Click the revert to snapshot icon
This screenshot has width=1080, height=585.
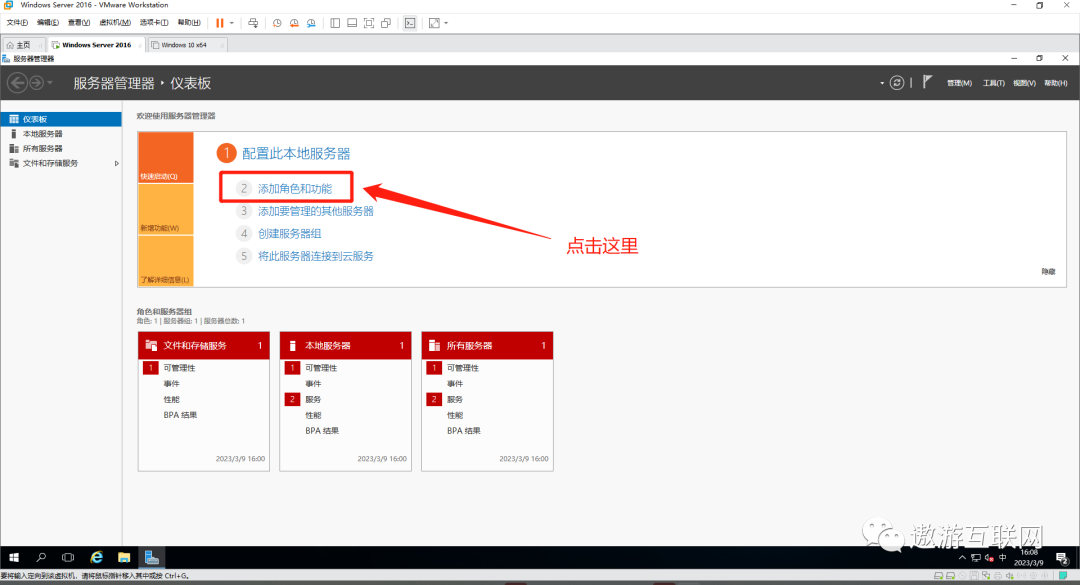pyautogui.click(x=294, y=23)
